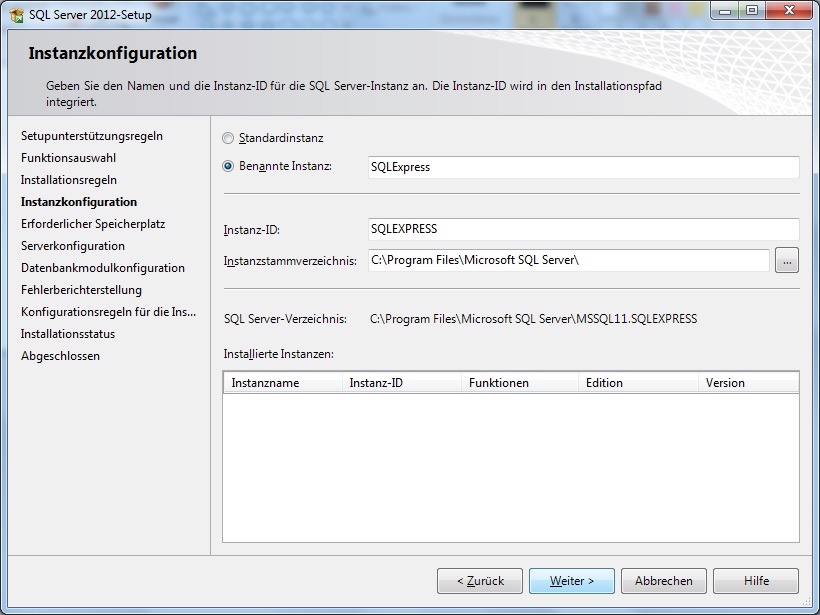Minimize the SQL Server 2012-Setup window
Image resolution: width=820 pixels, height=615 pixels.
[x=725, y=11]
